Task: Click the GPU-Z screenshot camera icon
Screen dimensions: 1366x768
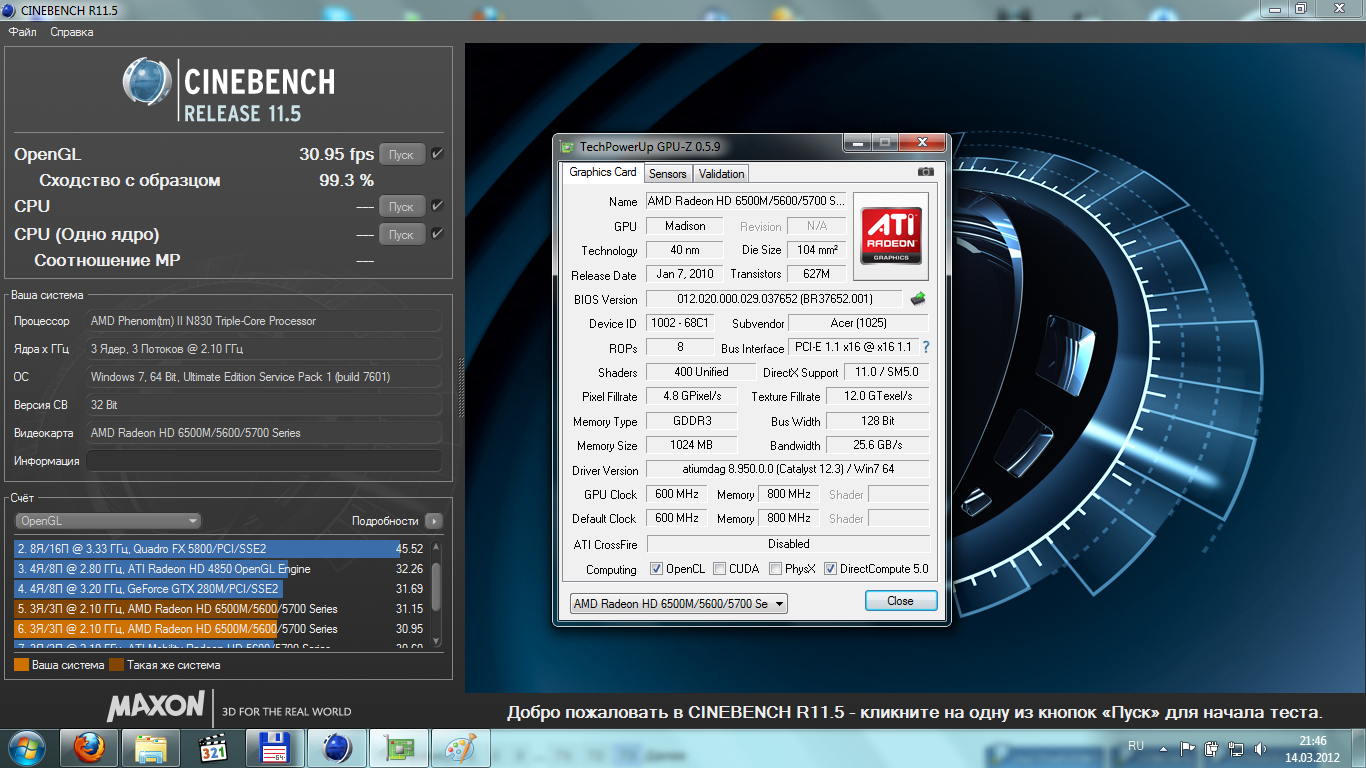Action: (926, 172)
